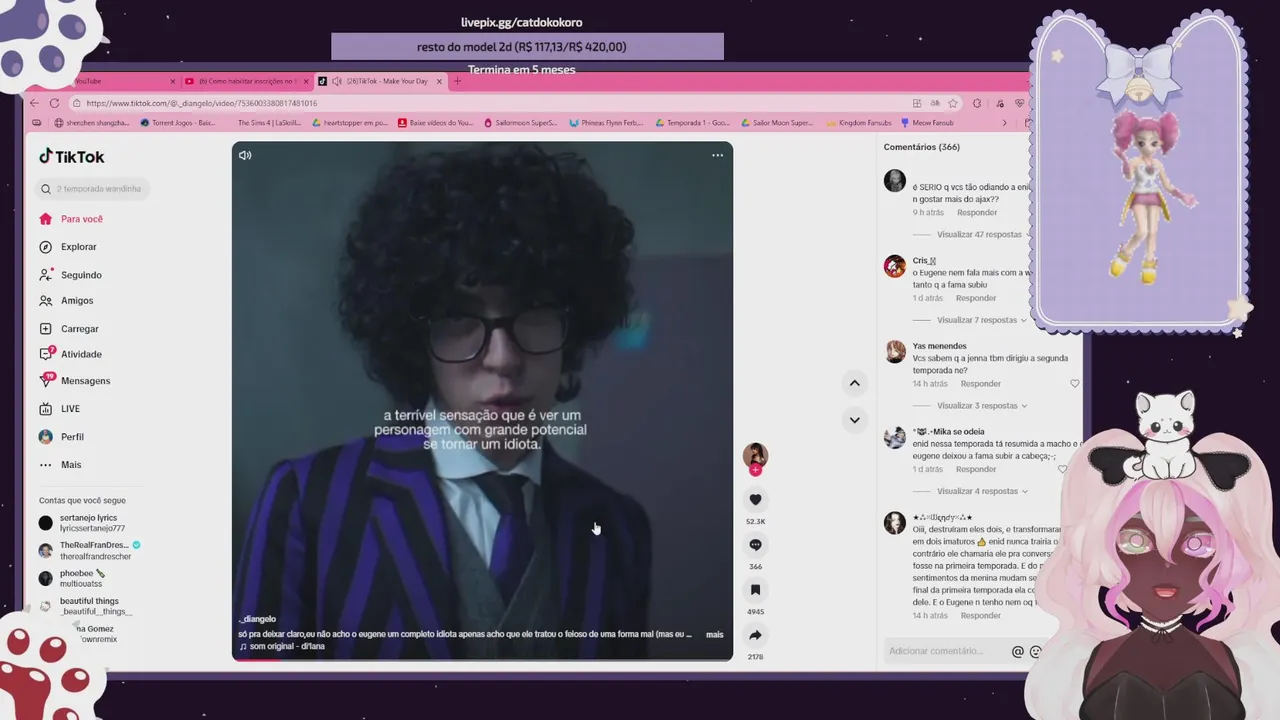Screen dimensions: 1280x720
Task: Close the TikTok browser tab
Action: click(x=439, y=81)
